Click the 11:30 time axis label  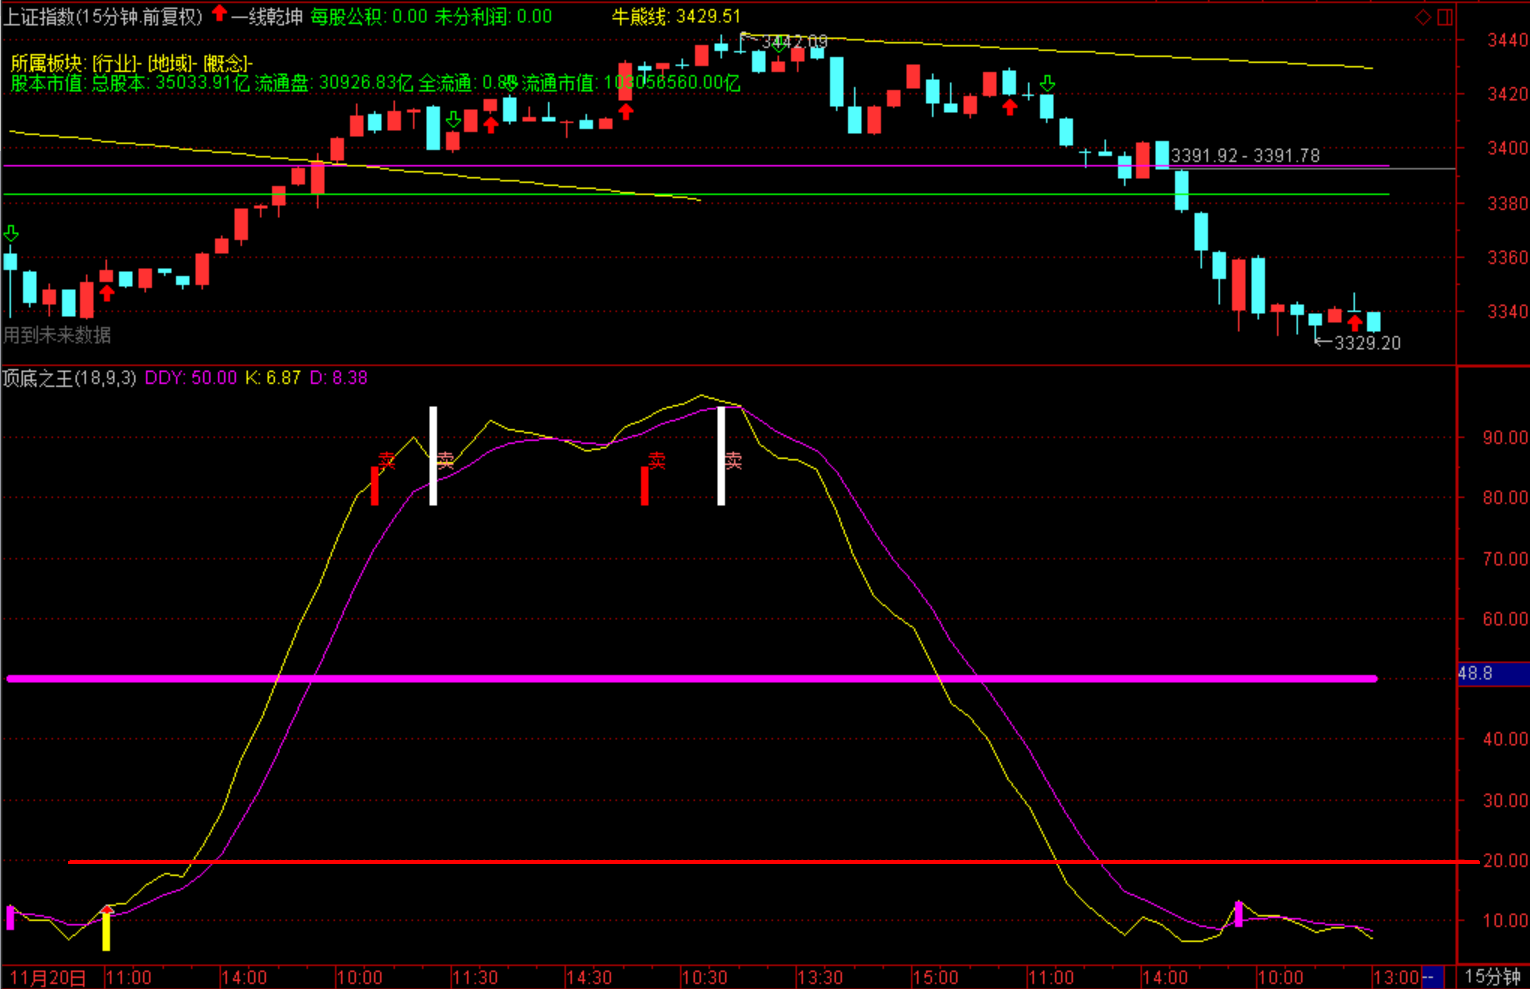pos(475,977)
